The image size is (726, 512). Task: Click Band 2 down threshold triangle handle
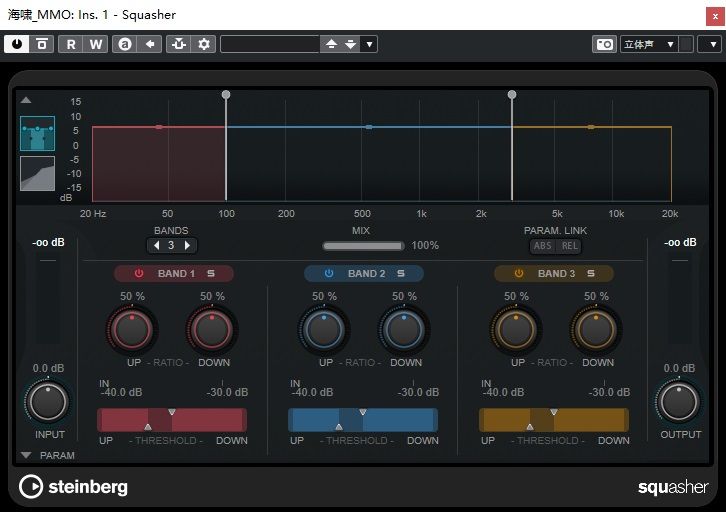tap(363, 412)
